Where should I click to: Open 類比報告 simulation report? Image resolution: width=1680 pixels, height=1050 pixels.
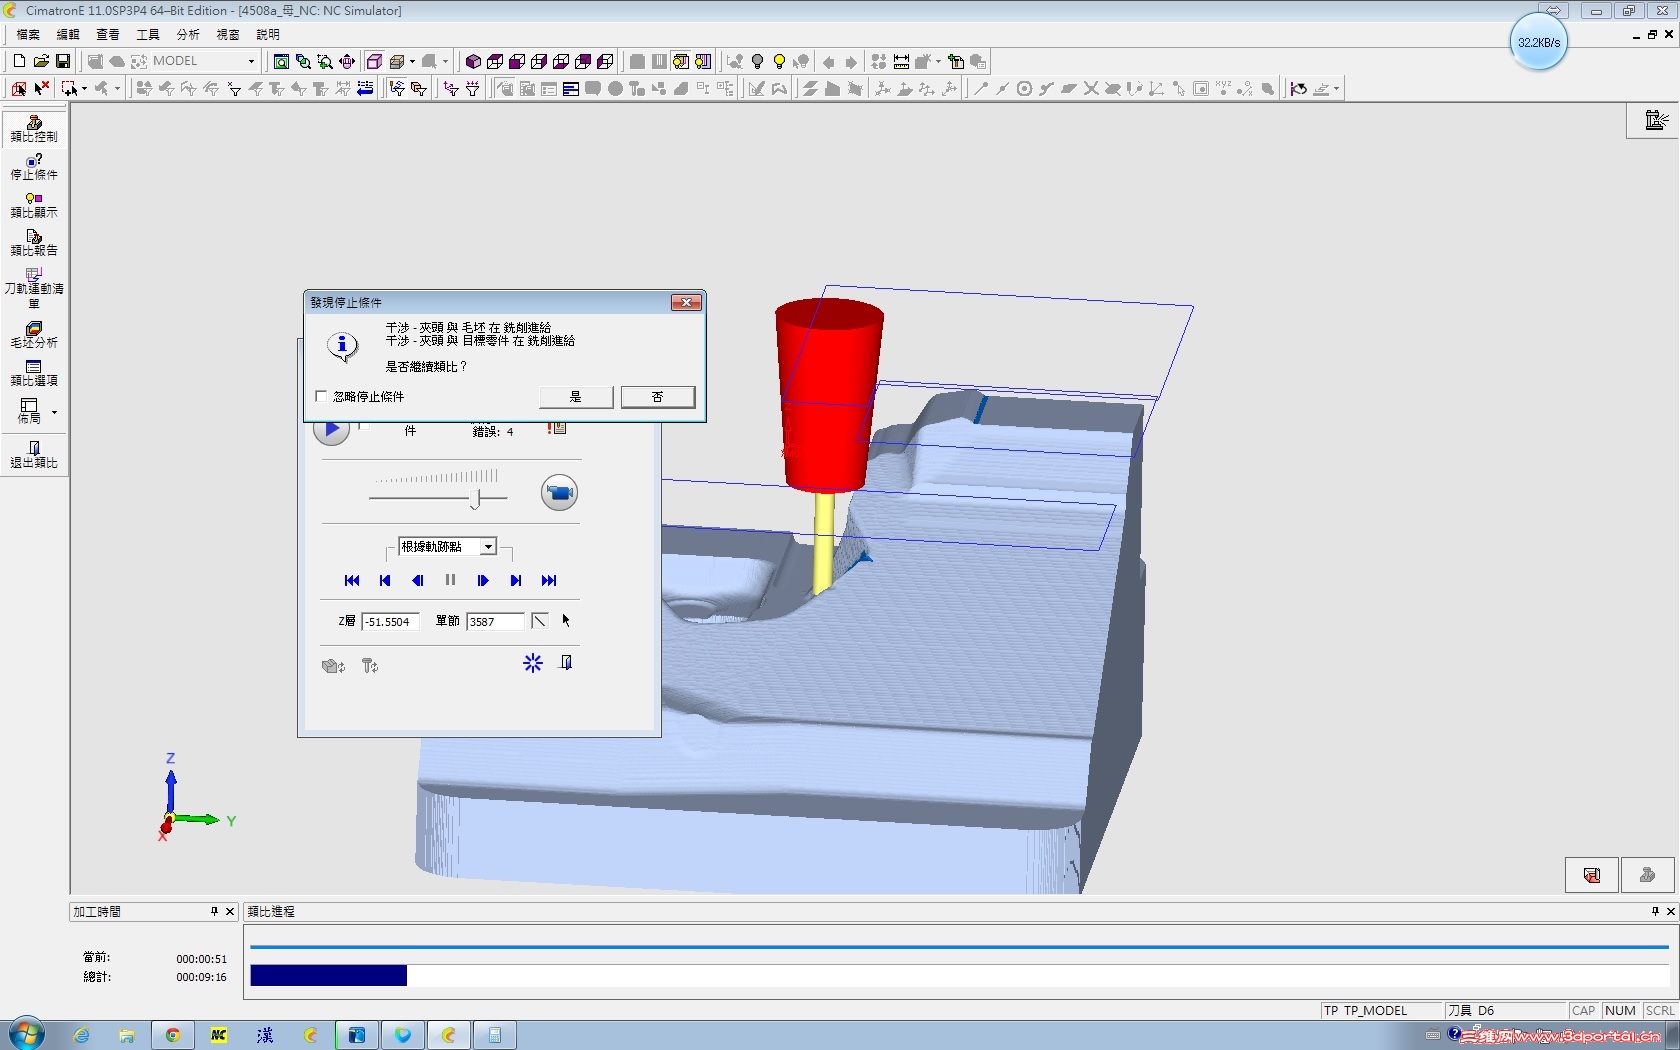coord(34,243)
